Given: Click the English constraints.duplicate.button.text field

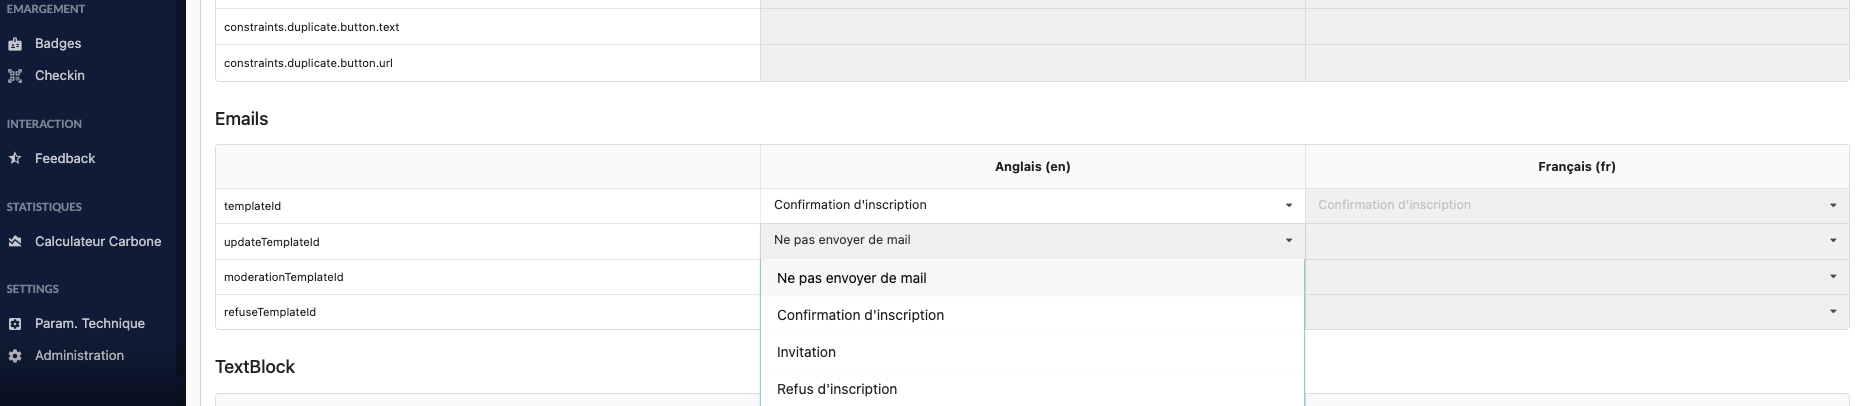Looking at the screenshot, I should click(1032, 27).
